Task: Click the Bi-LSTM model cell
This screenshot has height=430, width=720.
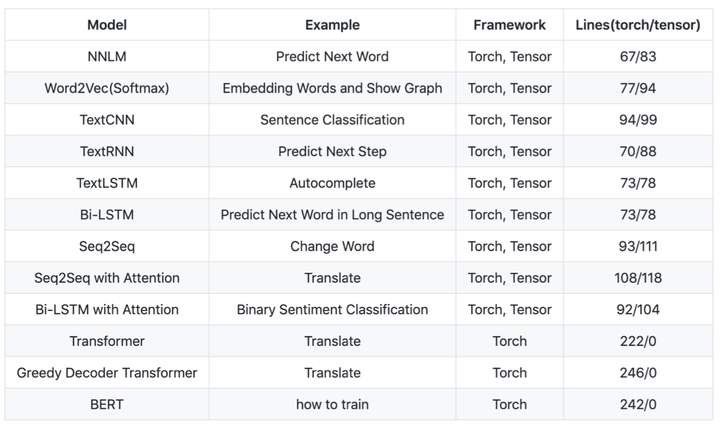Action: 107,215
